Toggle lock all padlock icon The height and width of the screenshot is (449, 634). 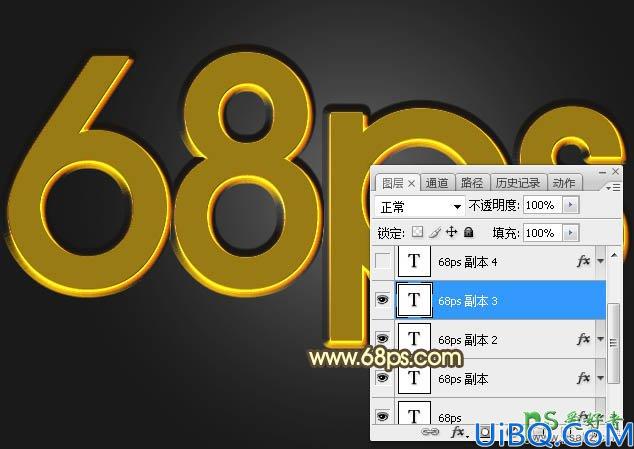469,232
